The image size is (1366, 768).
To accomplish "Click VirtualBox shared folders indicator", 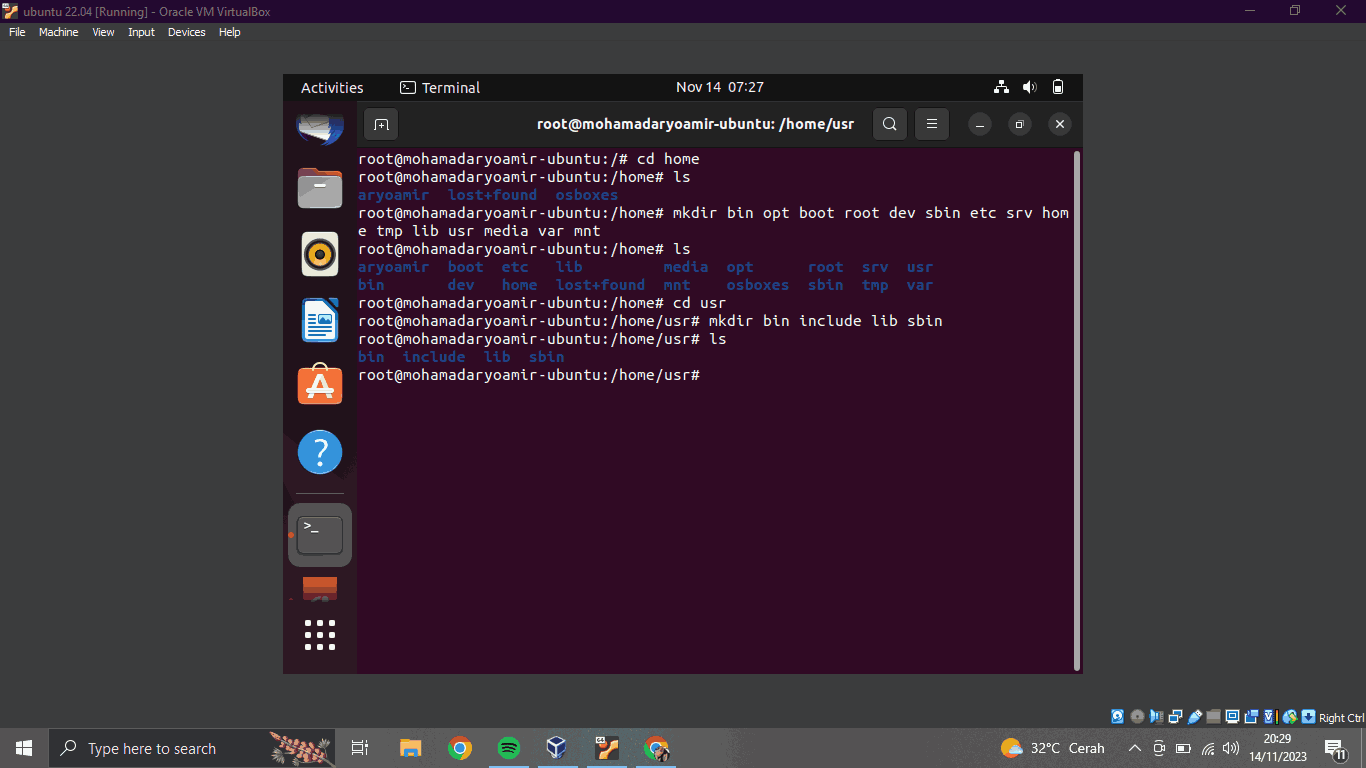I will click(1213, 717).
